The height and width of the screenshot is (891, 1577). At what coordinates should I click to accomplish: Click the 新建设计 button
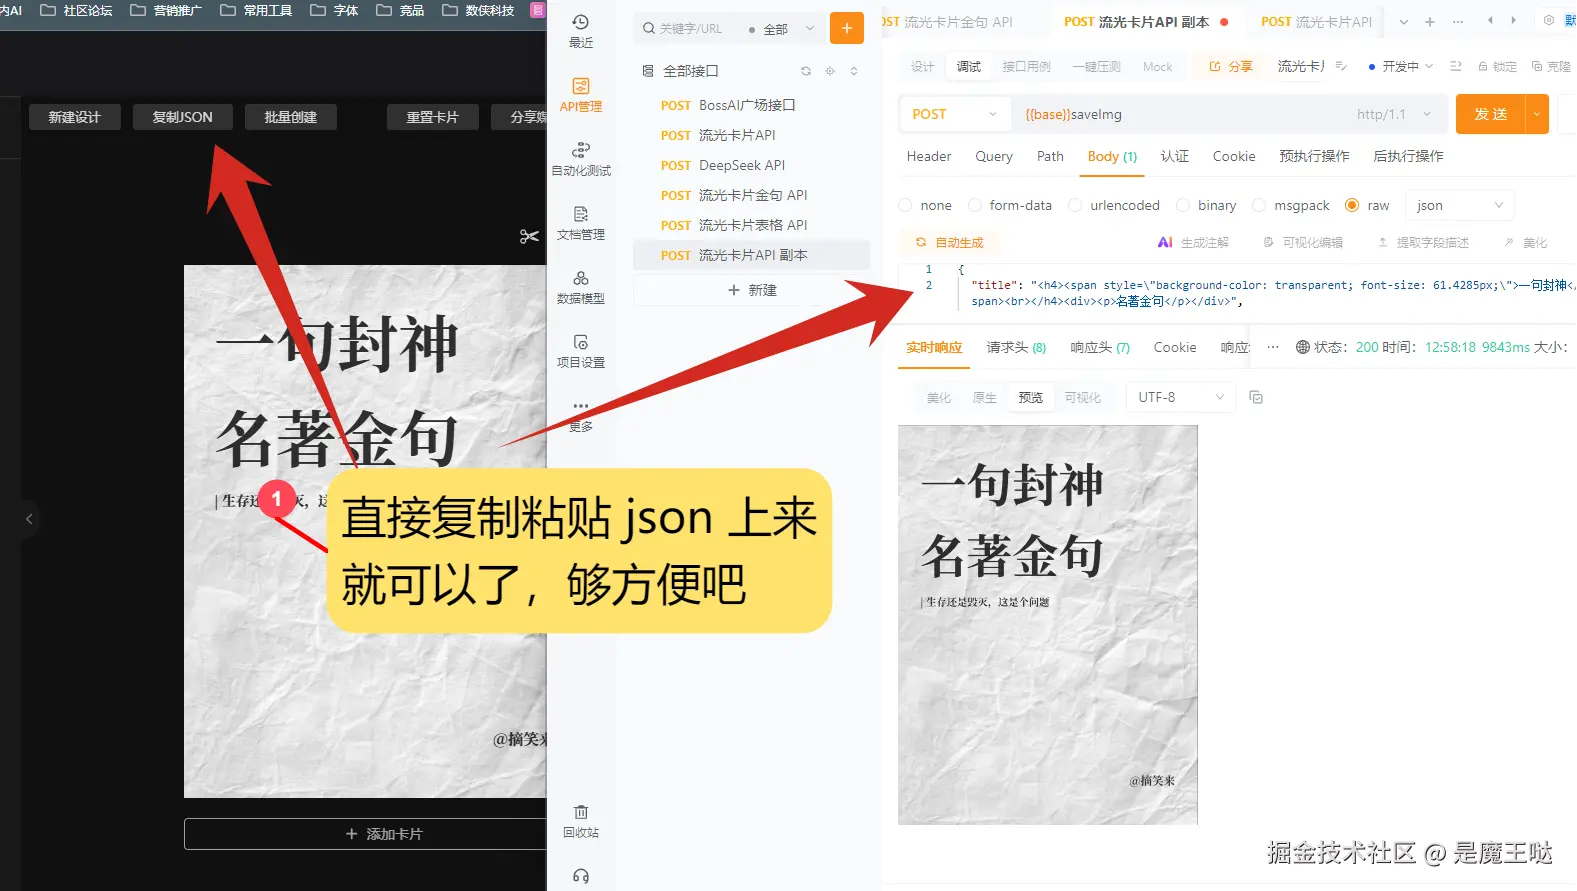(x=75, y=117)
